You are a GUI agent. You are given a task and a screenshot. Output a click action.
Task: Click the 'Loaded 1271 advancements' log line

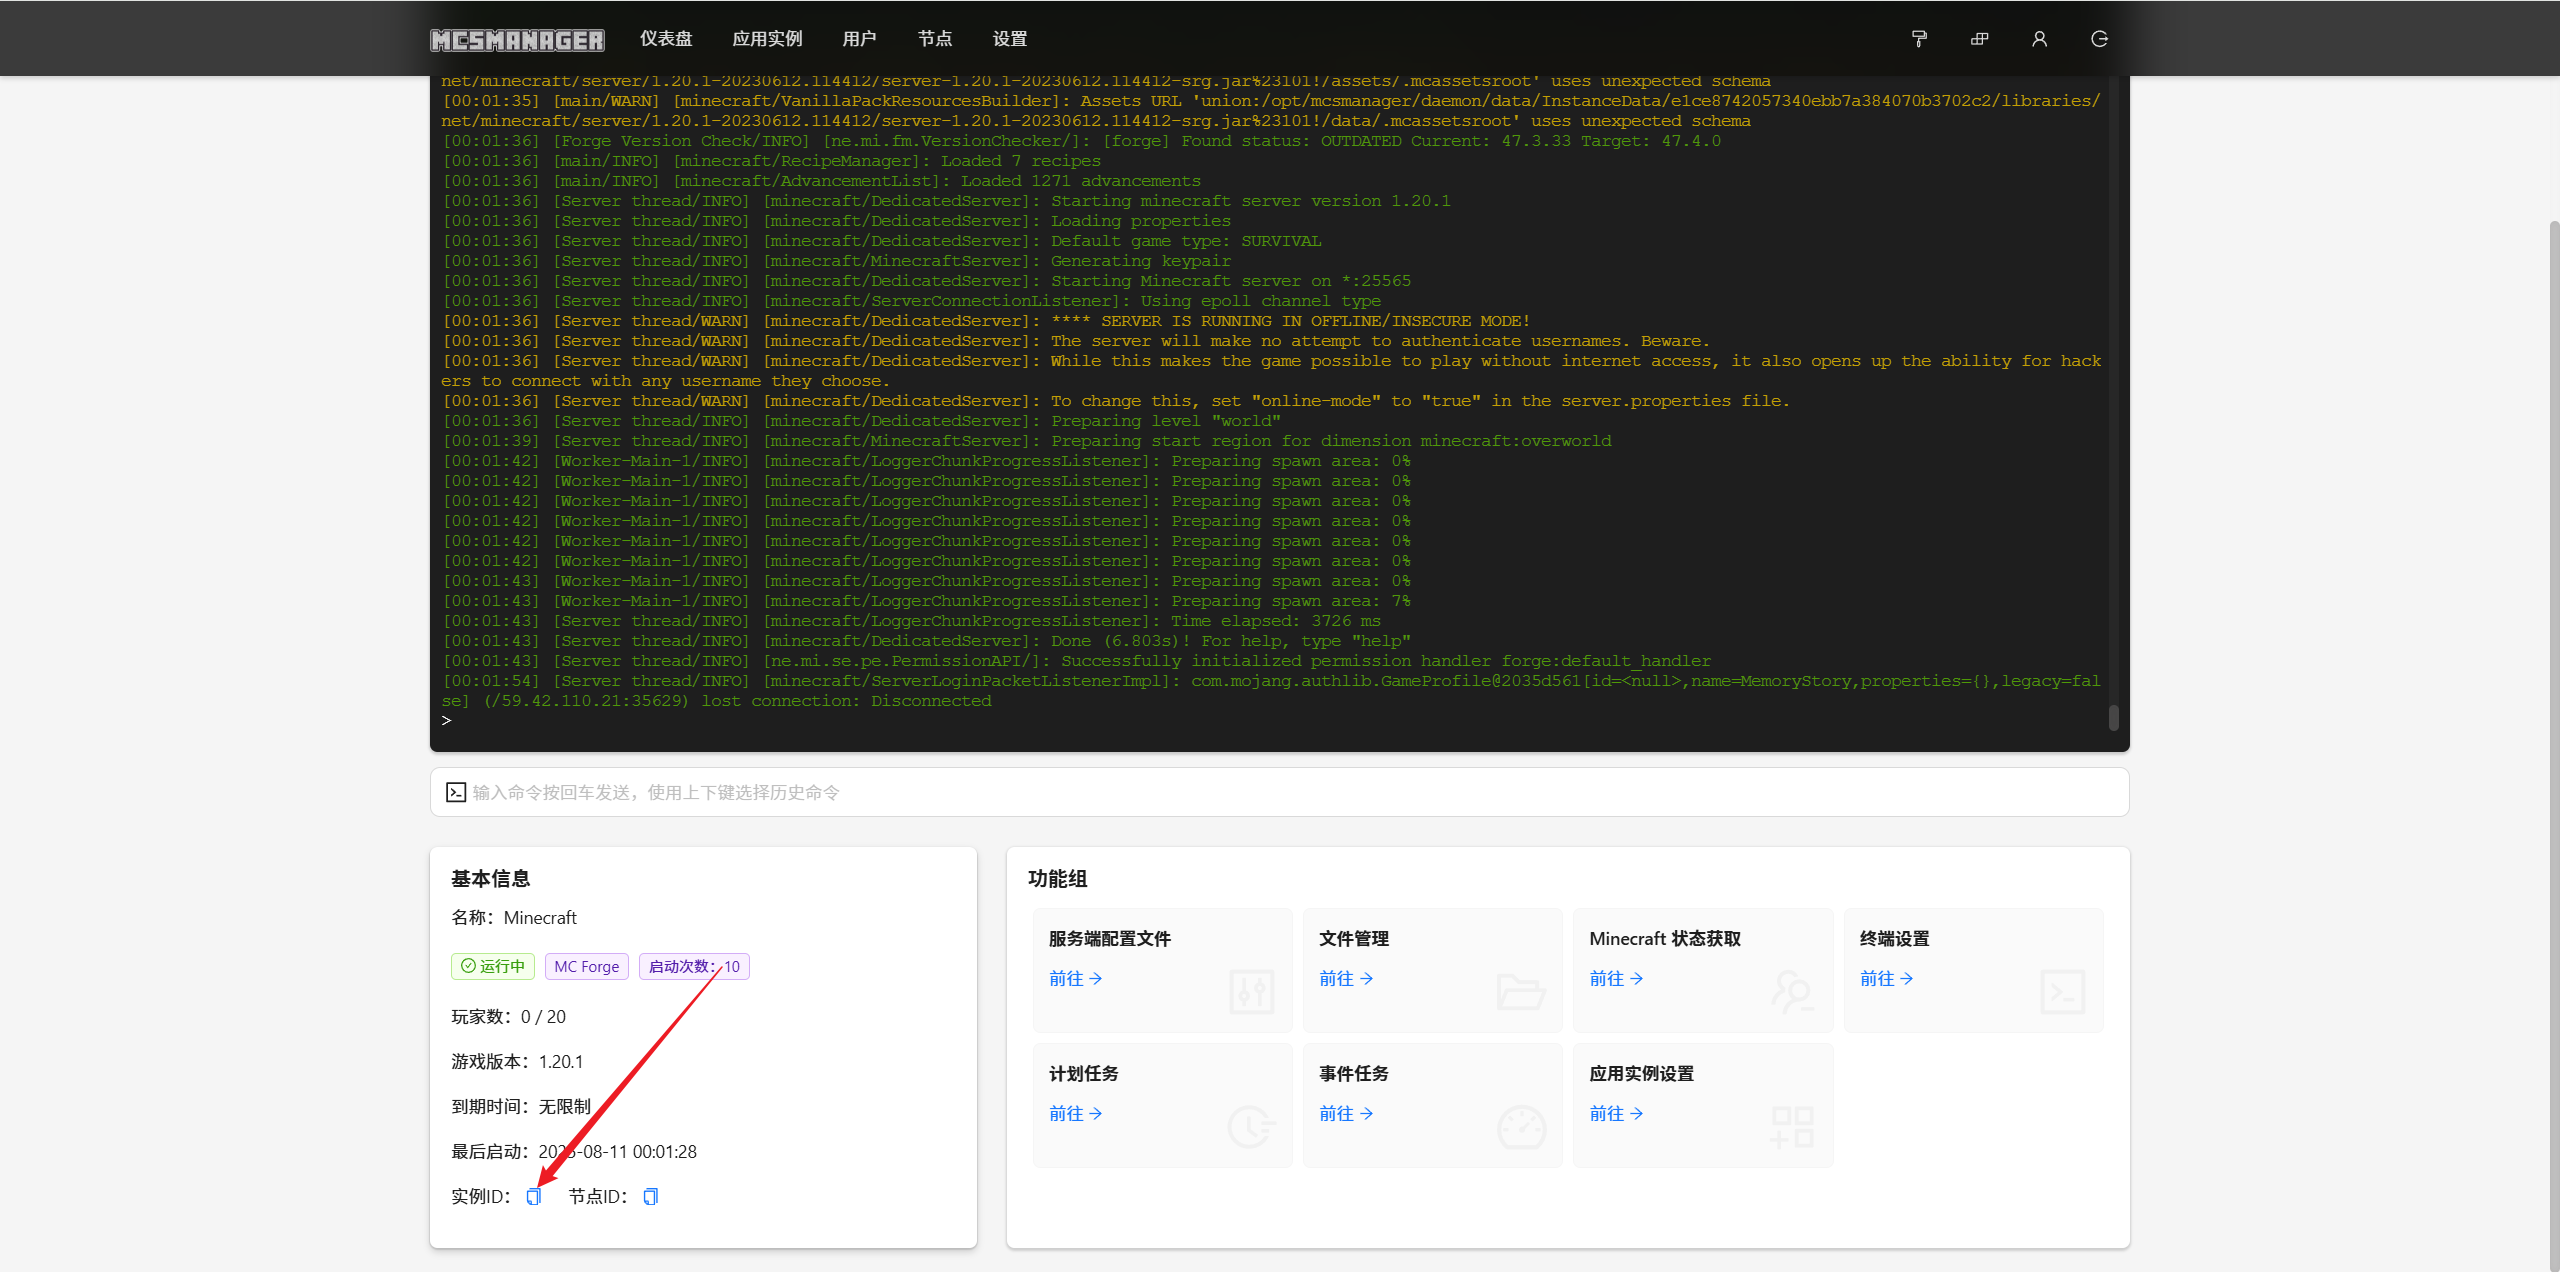pos(821,181)
